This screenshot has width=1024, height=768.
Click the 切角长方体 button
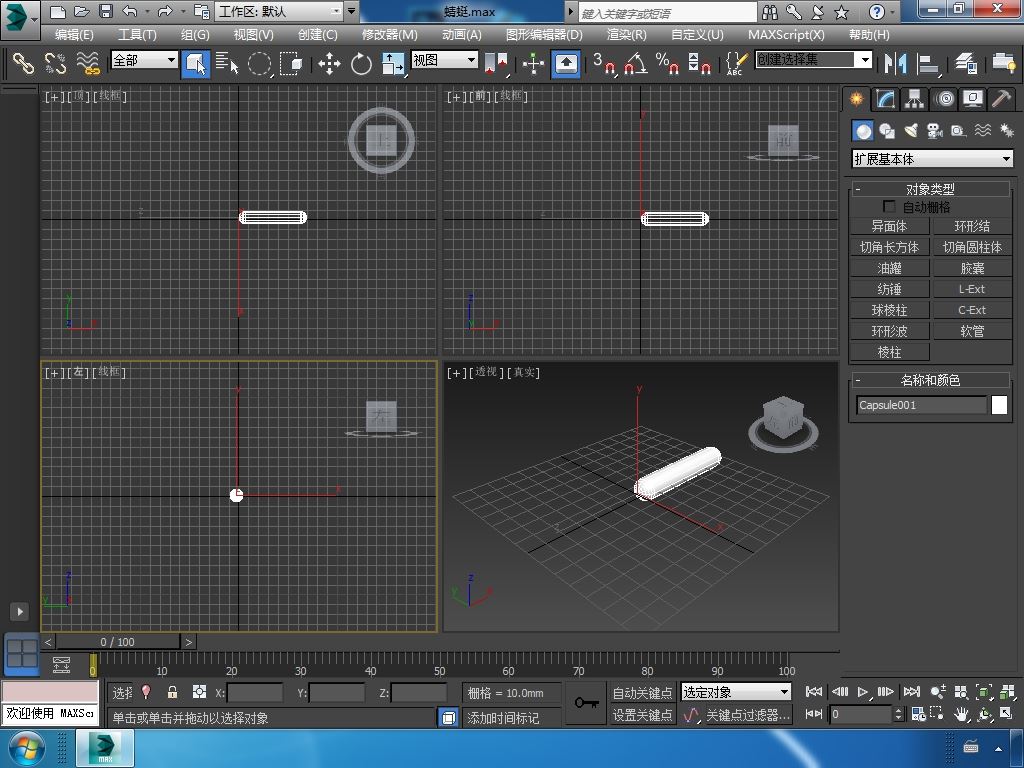(889, 247)
